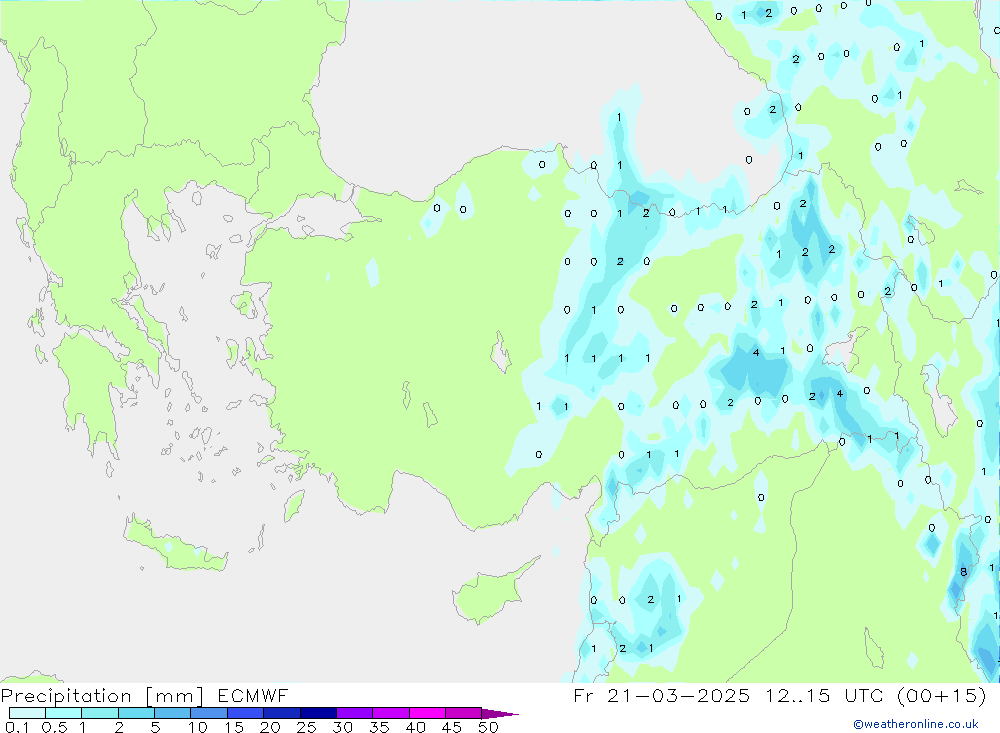Screen dimensions: 1000x733
Task: Pick the 10–15 mm blue legend swatch
Action: tap(209, 713)
